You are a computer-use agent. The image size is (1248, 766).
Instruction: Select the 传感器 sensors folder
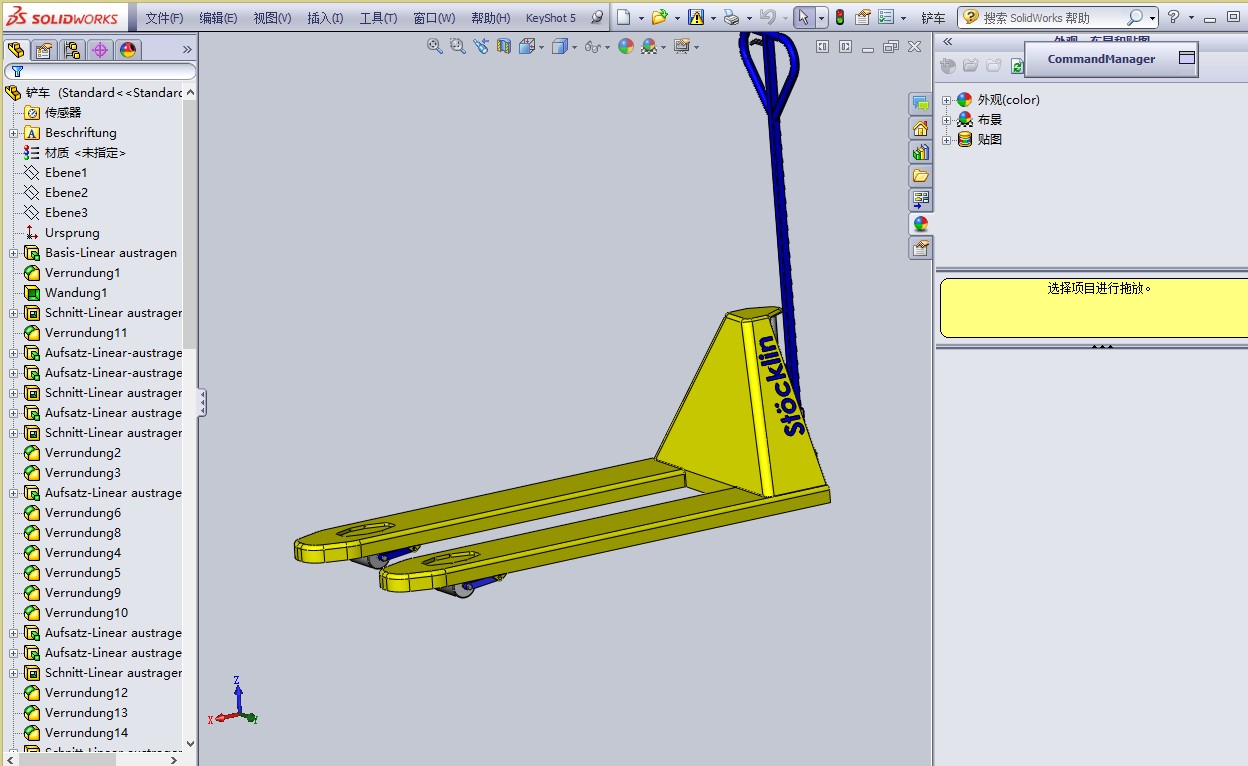point(63,113)
